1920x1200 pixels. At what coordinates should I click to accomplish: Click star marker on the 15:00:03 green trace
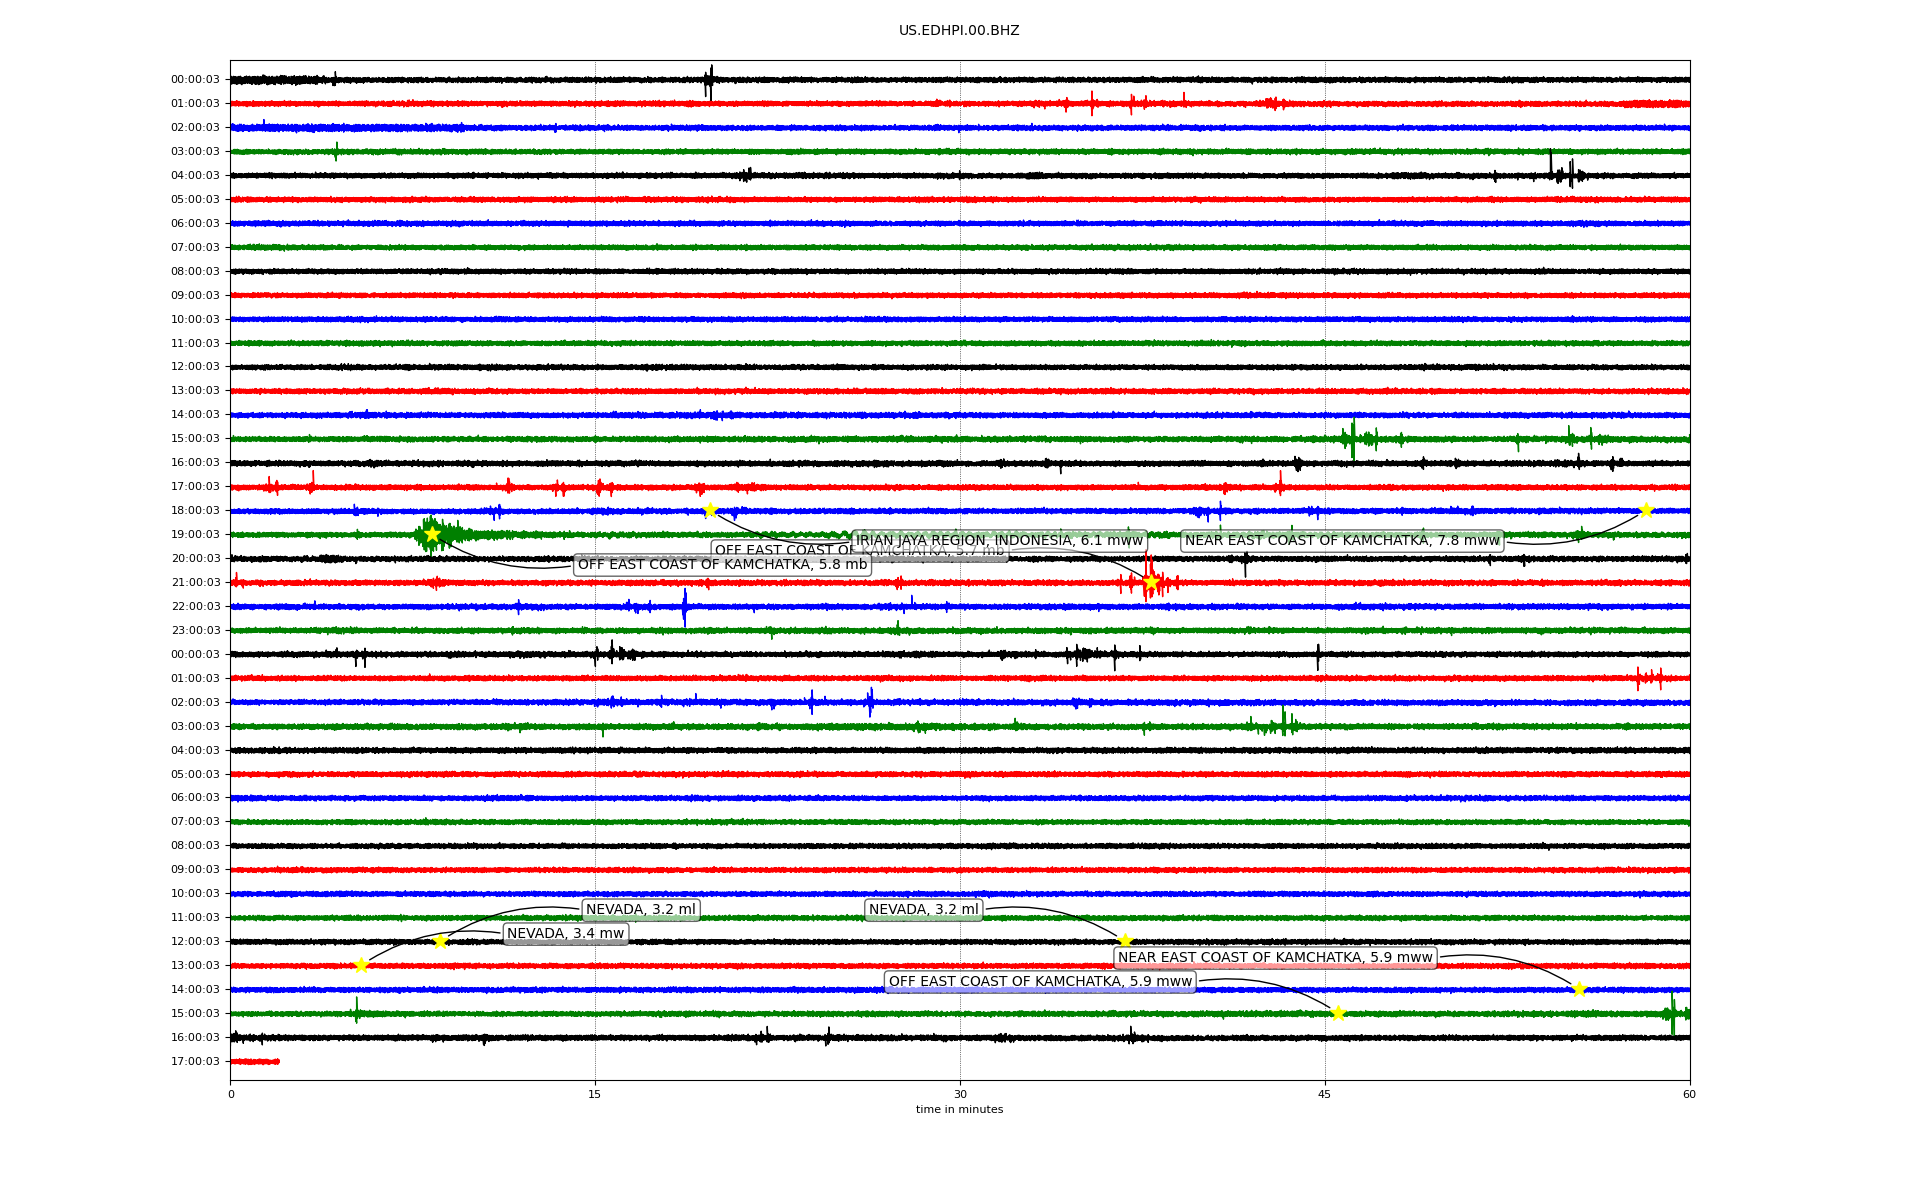[1338, 1013]
